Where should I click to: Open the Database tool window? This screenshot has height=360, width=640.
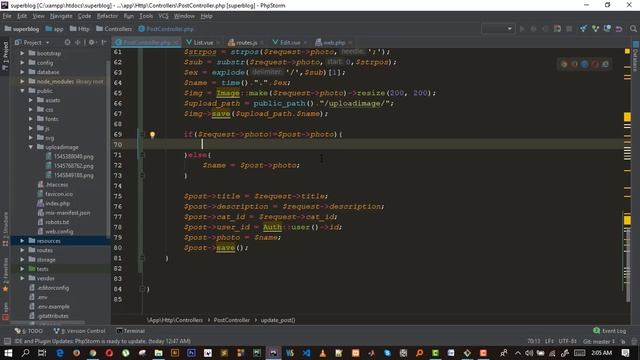(x=636, y=56)
